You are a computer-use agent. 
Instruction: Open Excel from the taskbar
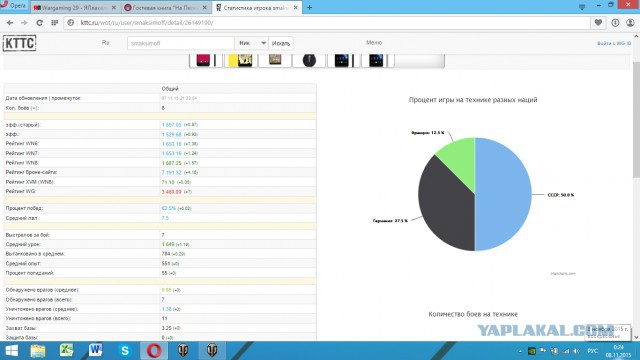[67, 351]
